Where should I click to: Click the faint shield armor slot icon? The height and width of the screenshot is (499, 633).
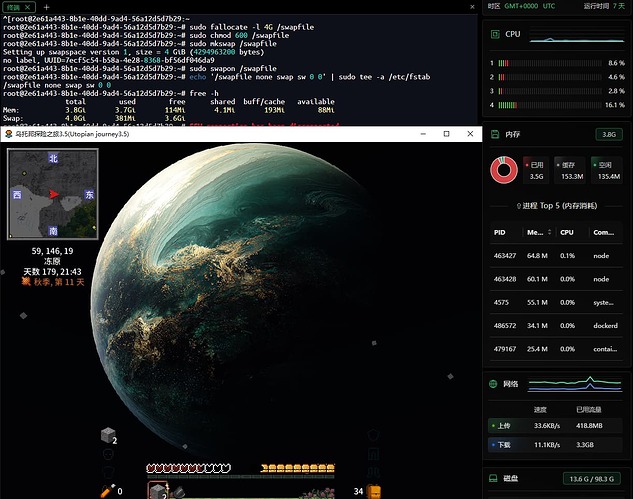pos(374,436)
